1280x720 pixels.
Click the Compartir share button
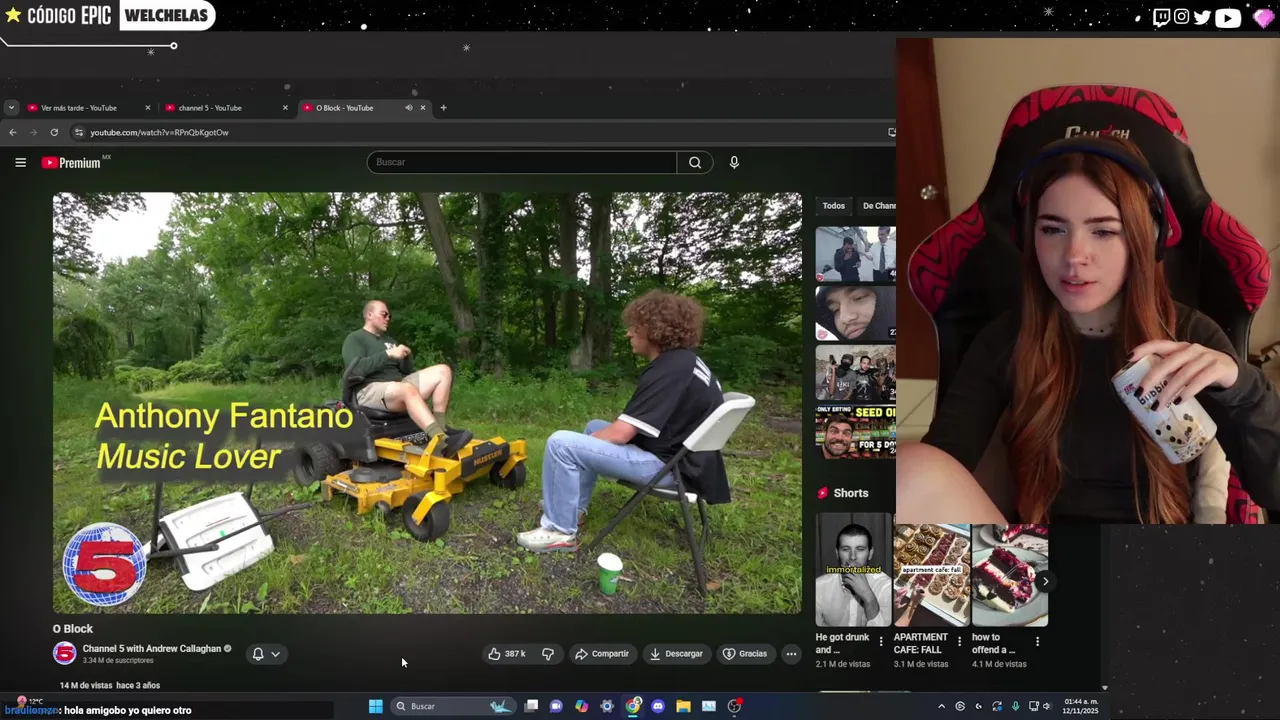602,654
